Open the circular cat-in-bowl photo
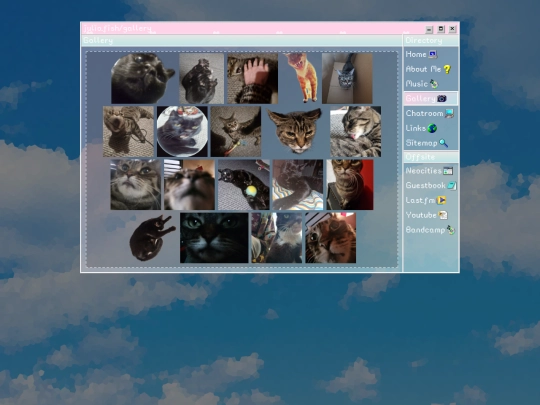Screen dimensions: 540x405 pos(182,132)
